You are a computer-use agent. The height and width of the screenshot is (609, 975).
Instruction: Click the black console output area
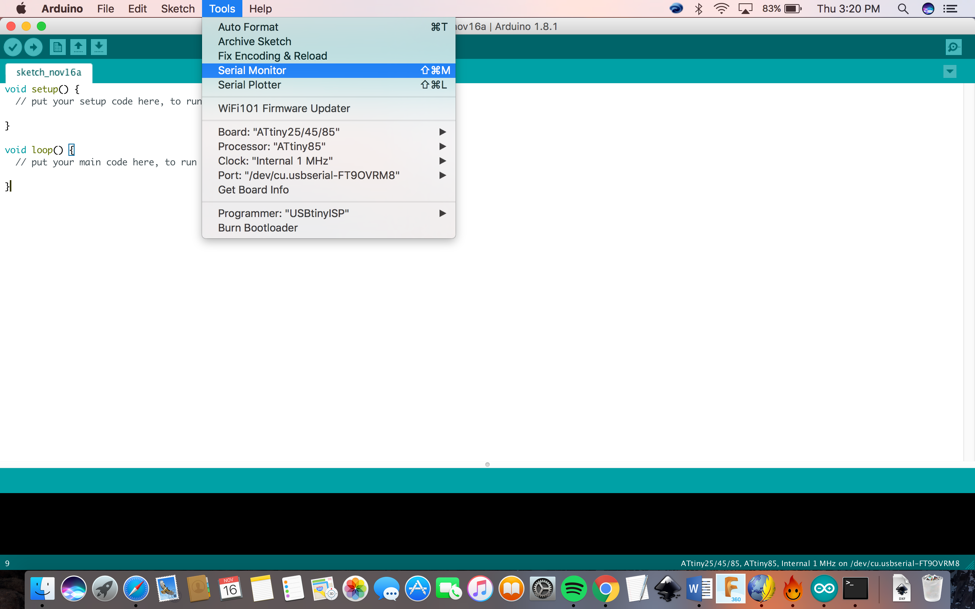(x=488, y=523)
